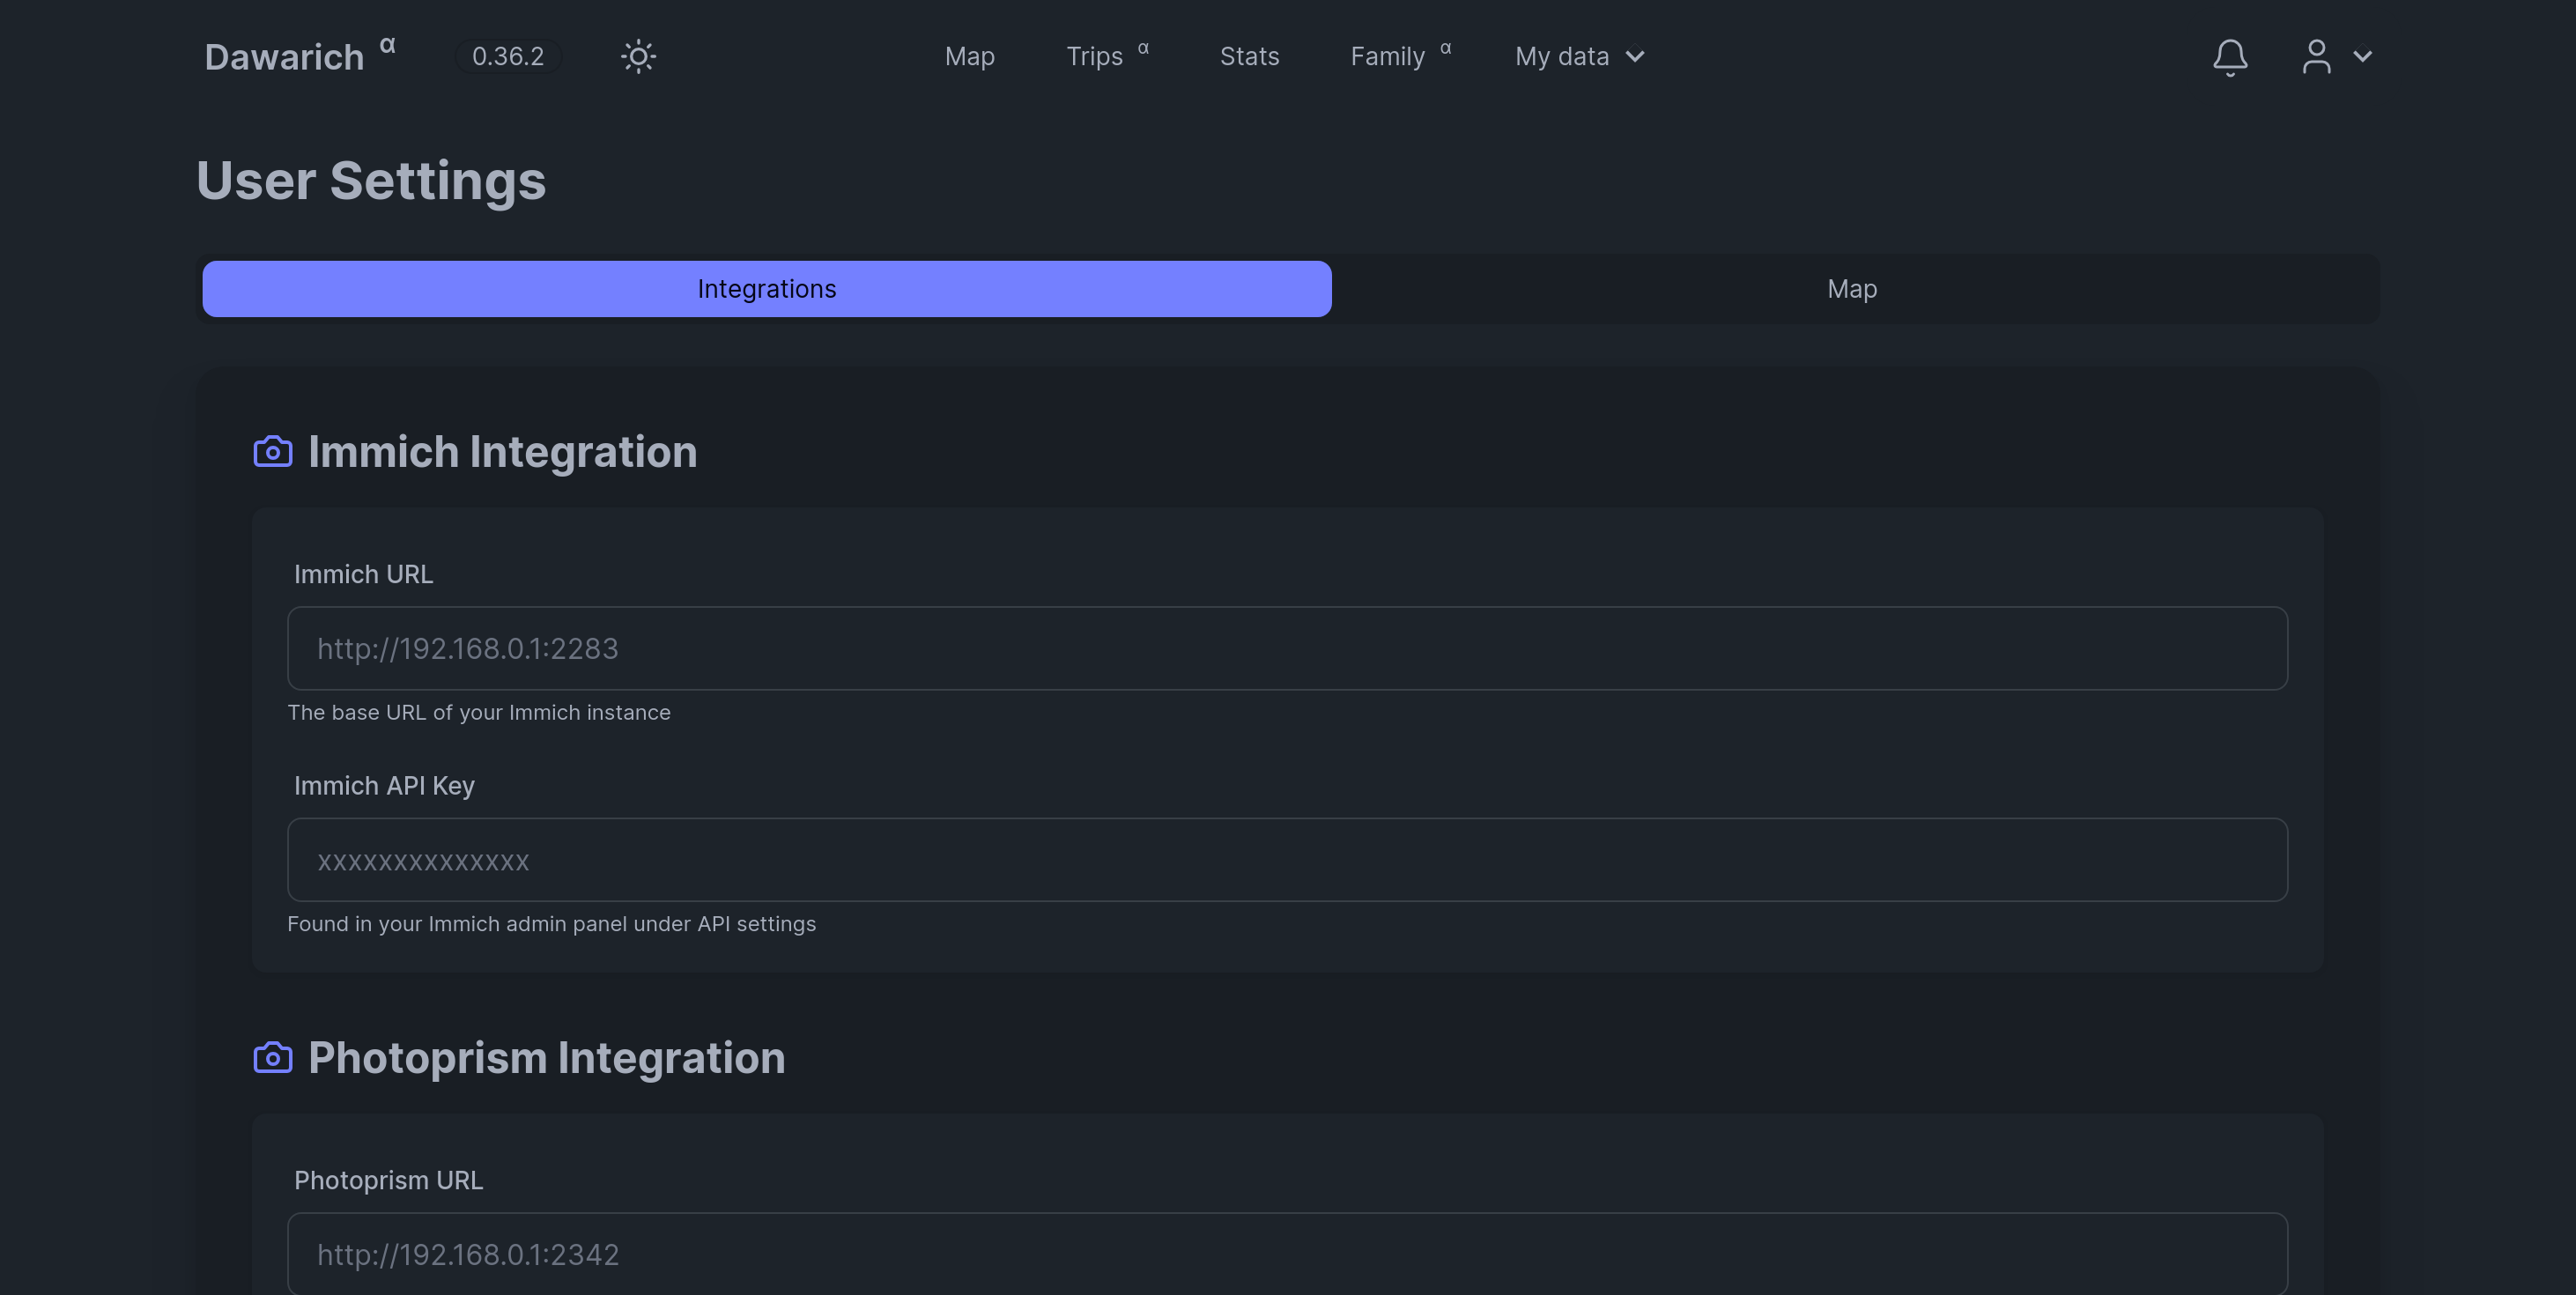Open the notifications bell

[x=2229, y=57]
